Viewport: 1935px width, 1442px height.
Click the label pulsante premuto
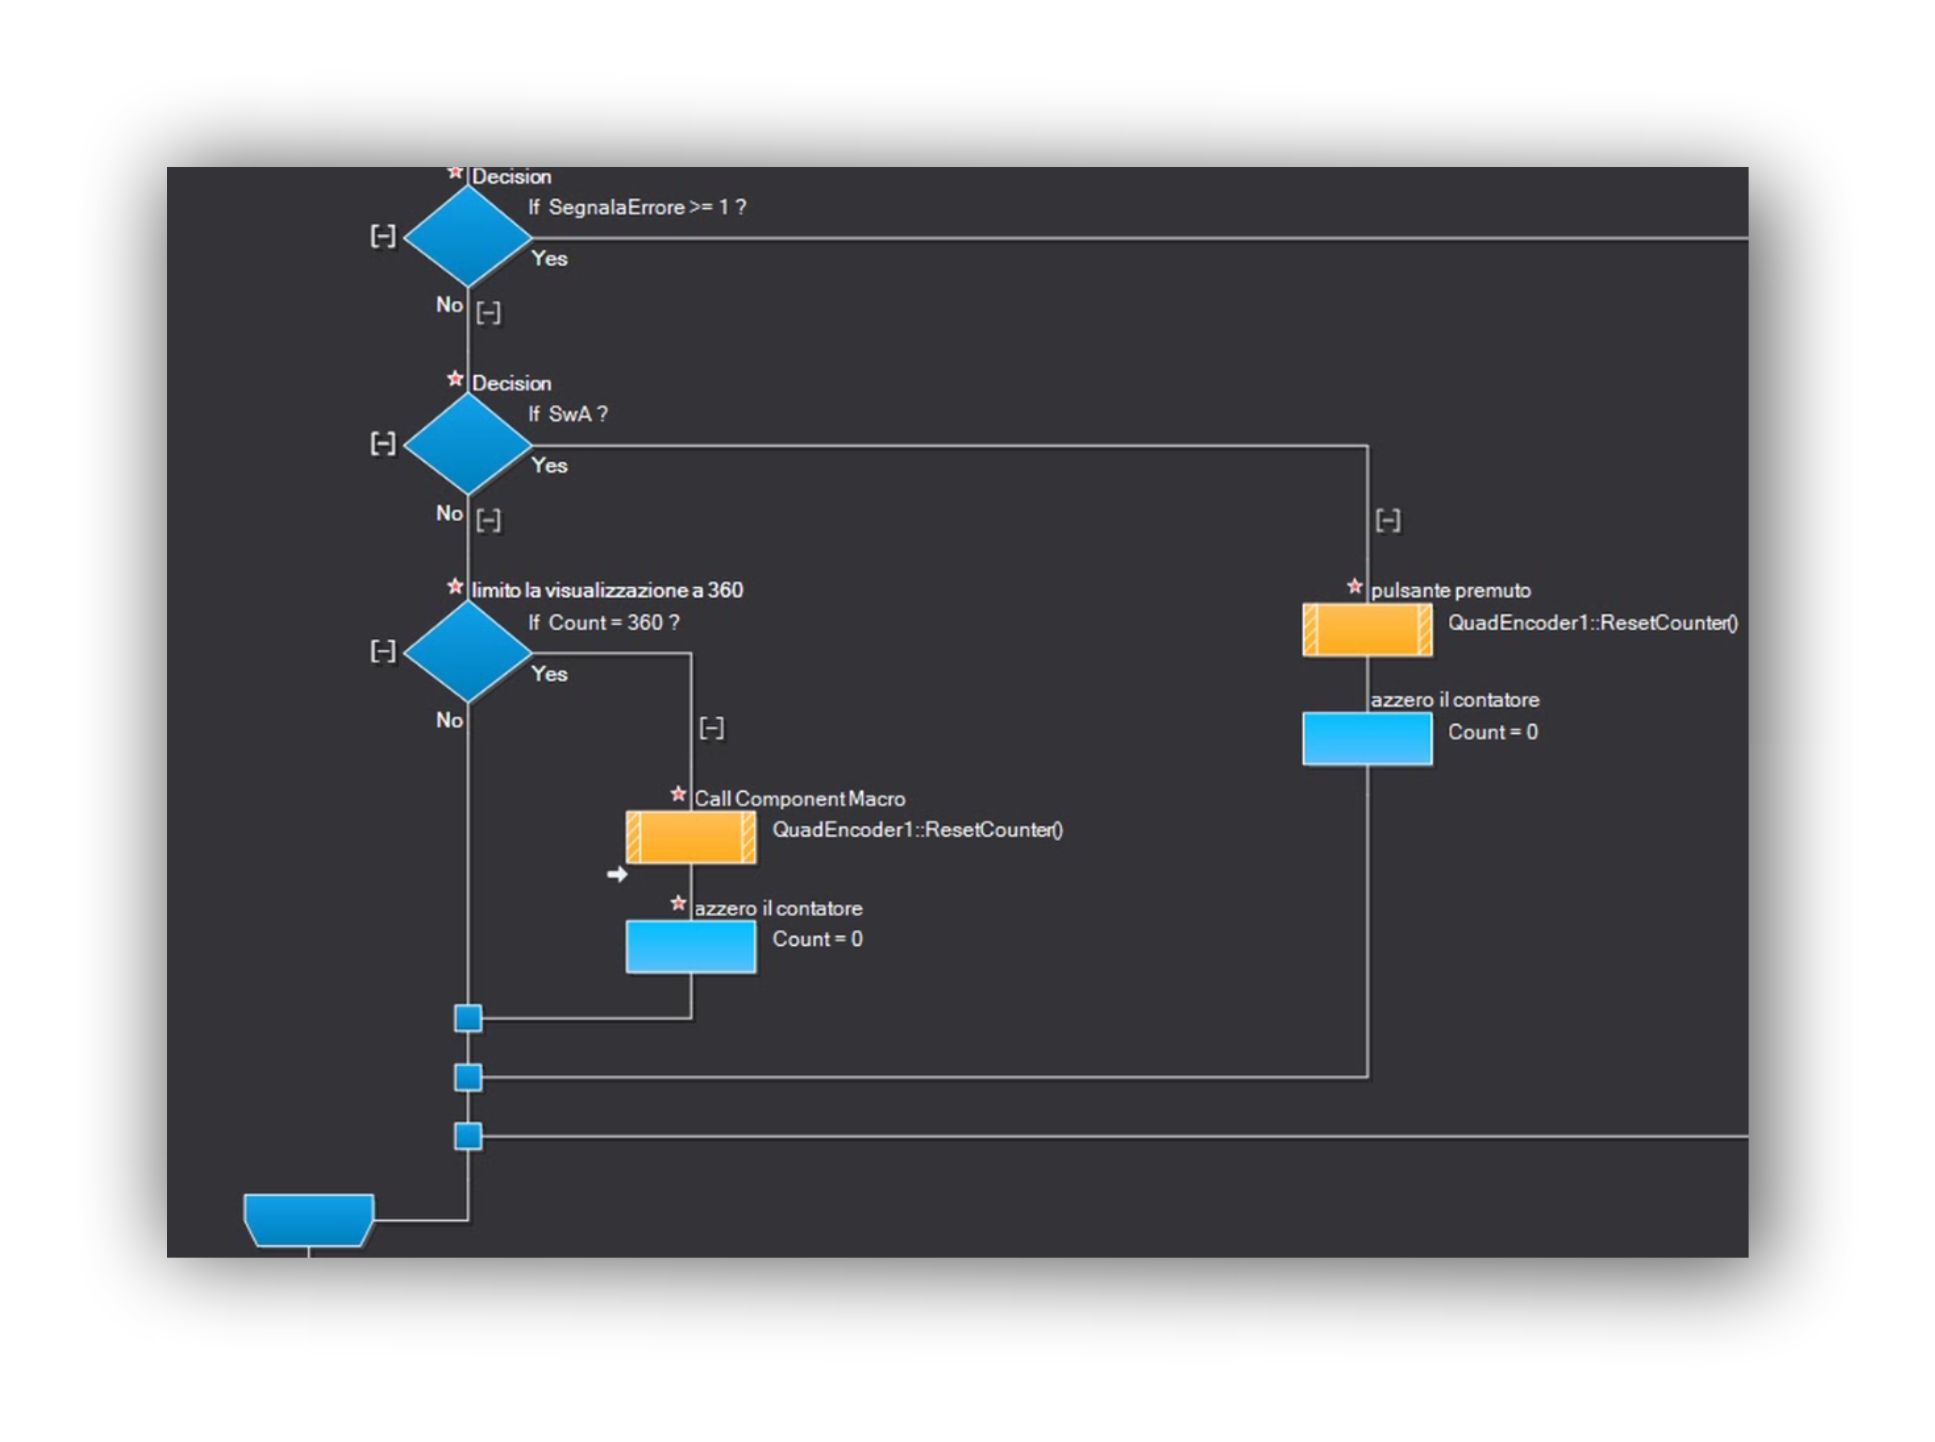[1450, 590]
